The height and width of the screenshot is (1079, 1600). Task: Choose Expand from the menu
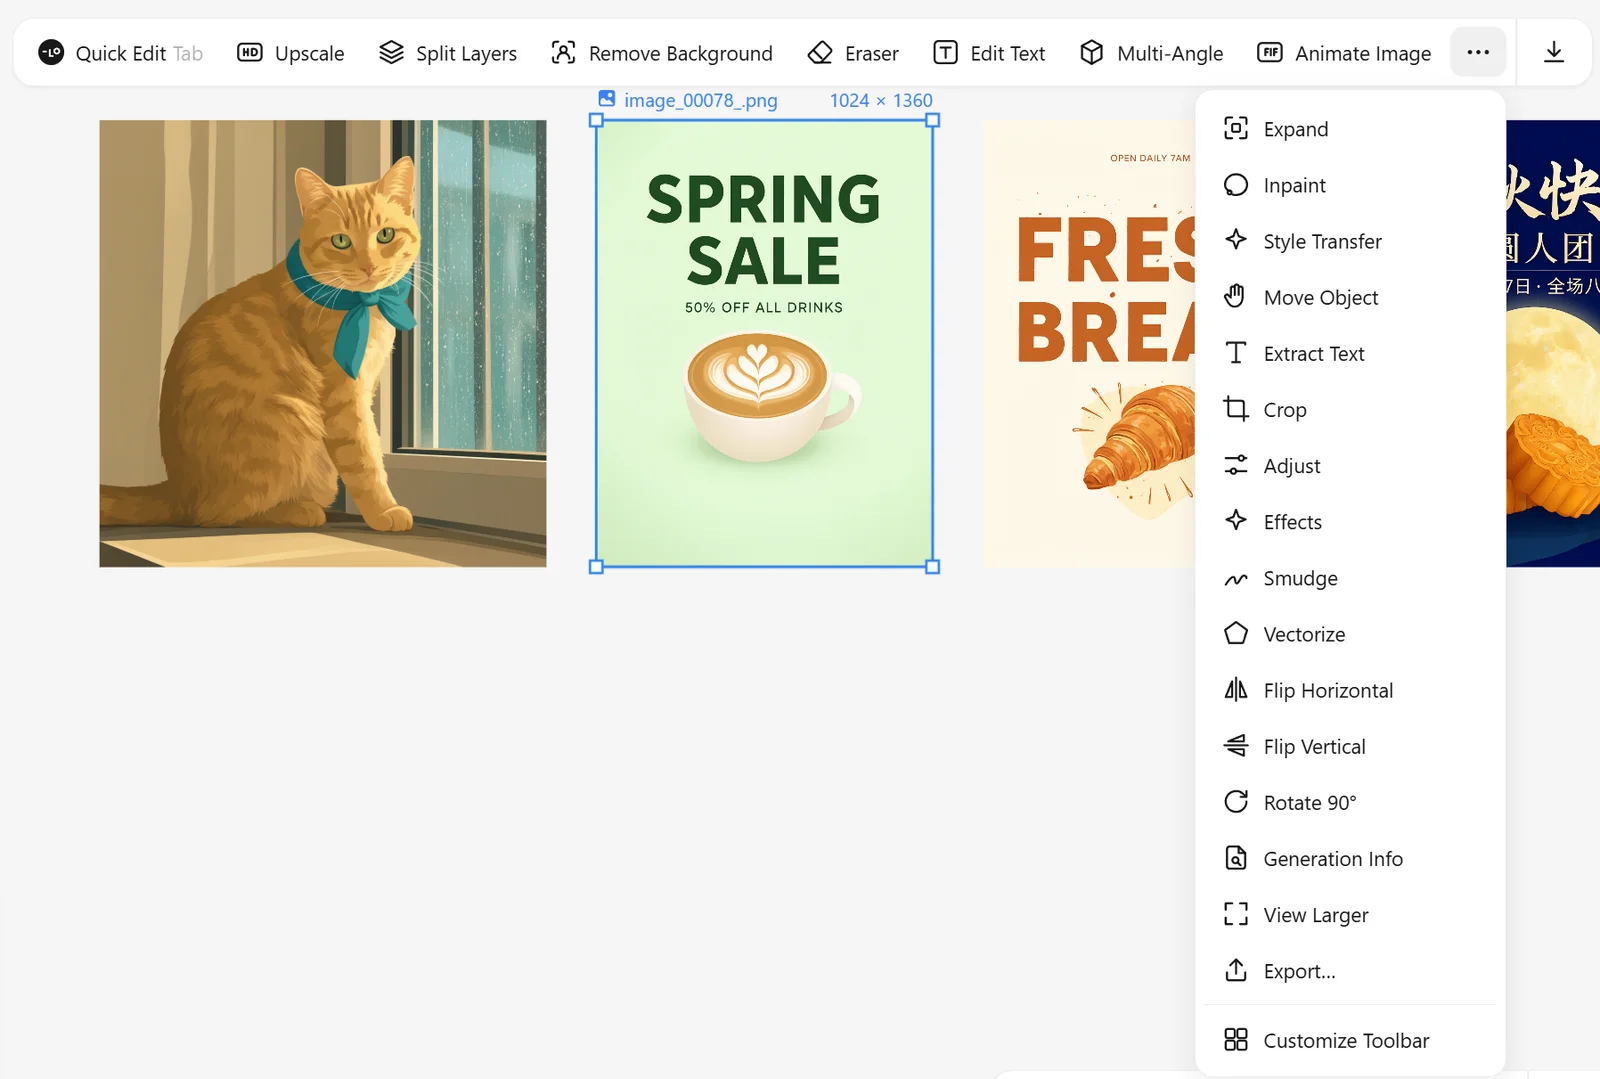coord(1350,129)
